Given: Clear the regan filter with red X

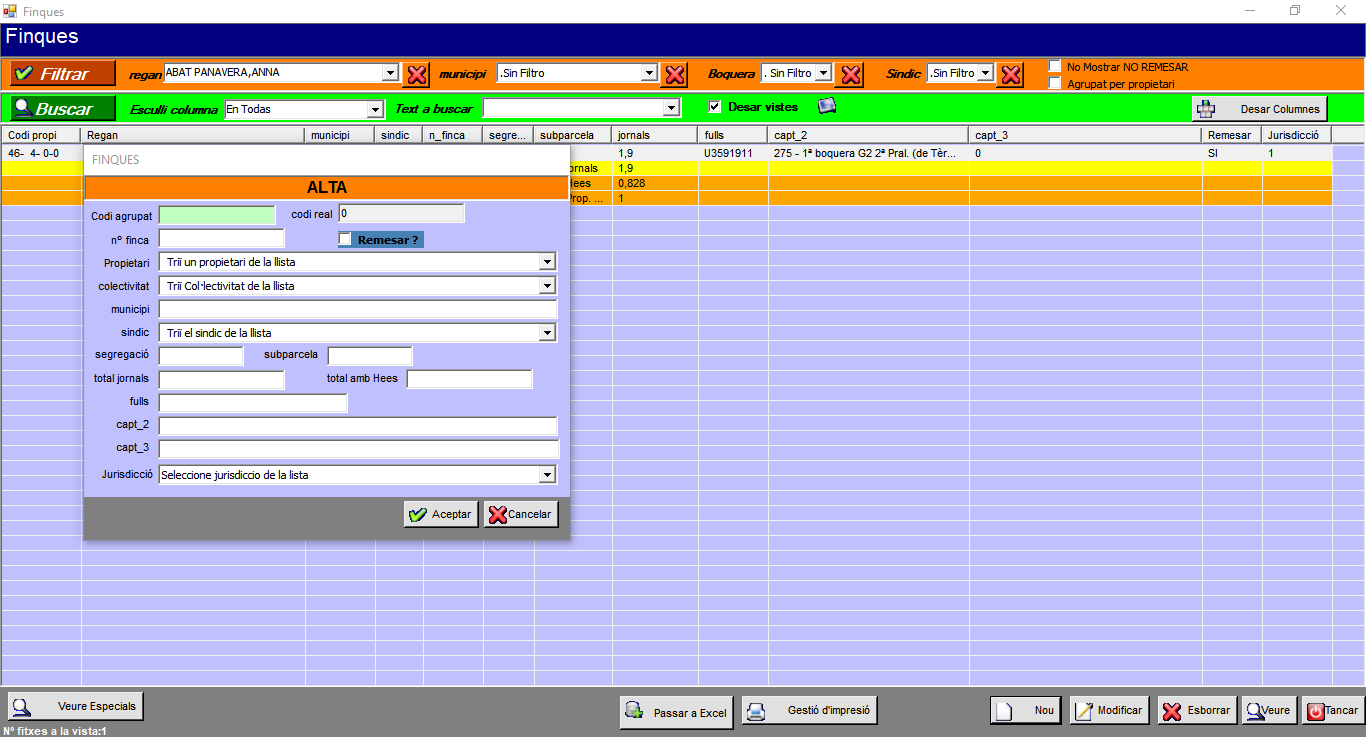Looking at the screenshot, I should (417, 74).
